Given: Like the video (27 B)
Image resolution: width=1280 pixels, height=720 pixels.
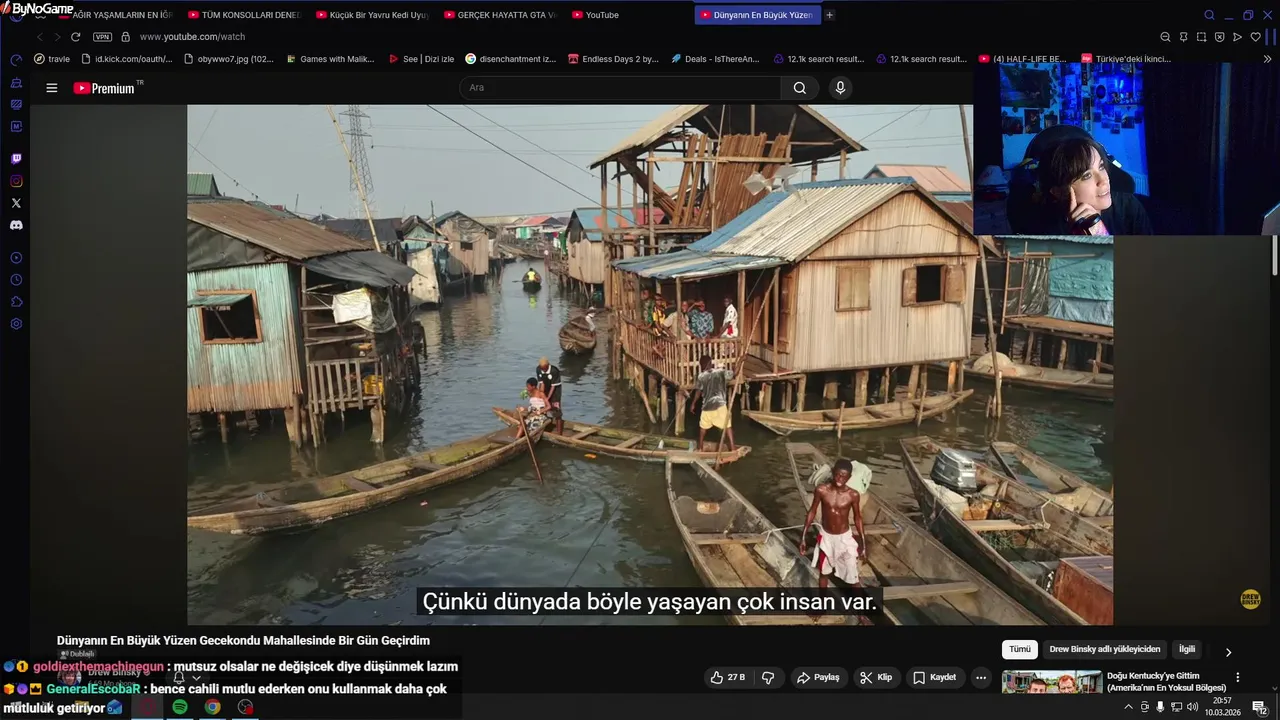Looking at the screenshot, I should click(x=727, y=677).
